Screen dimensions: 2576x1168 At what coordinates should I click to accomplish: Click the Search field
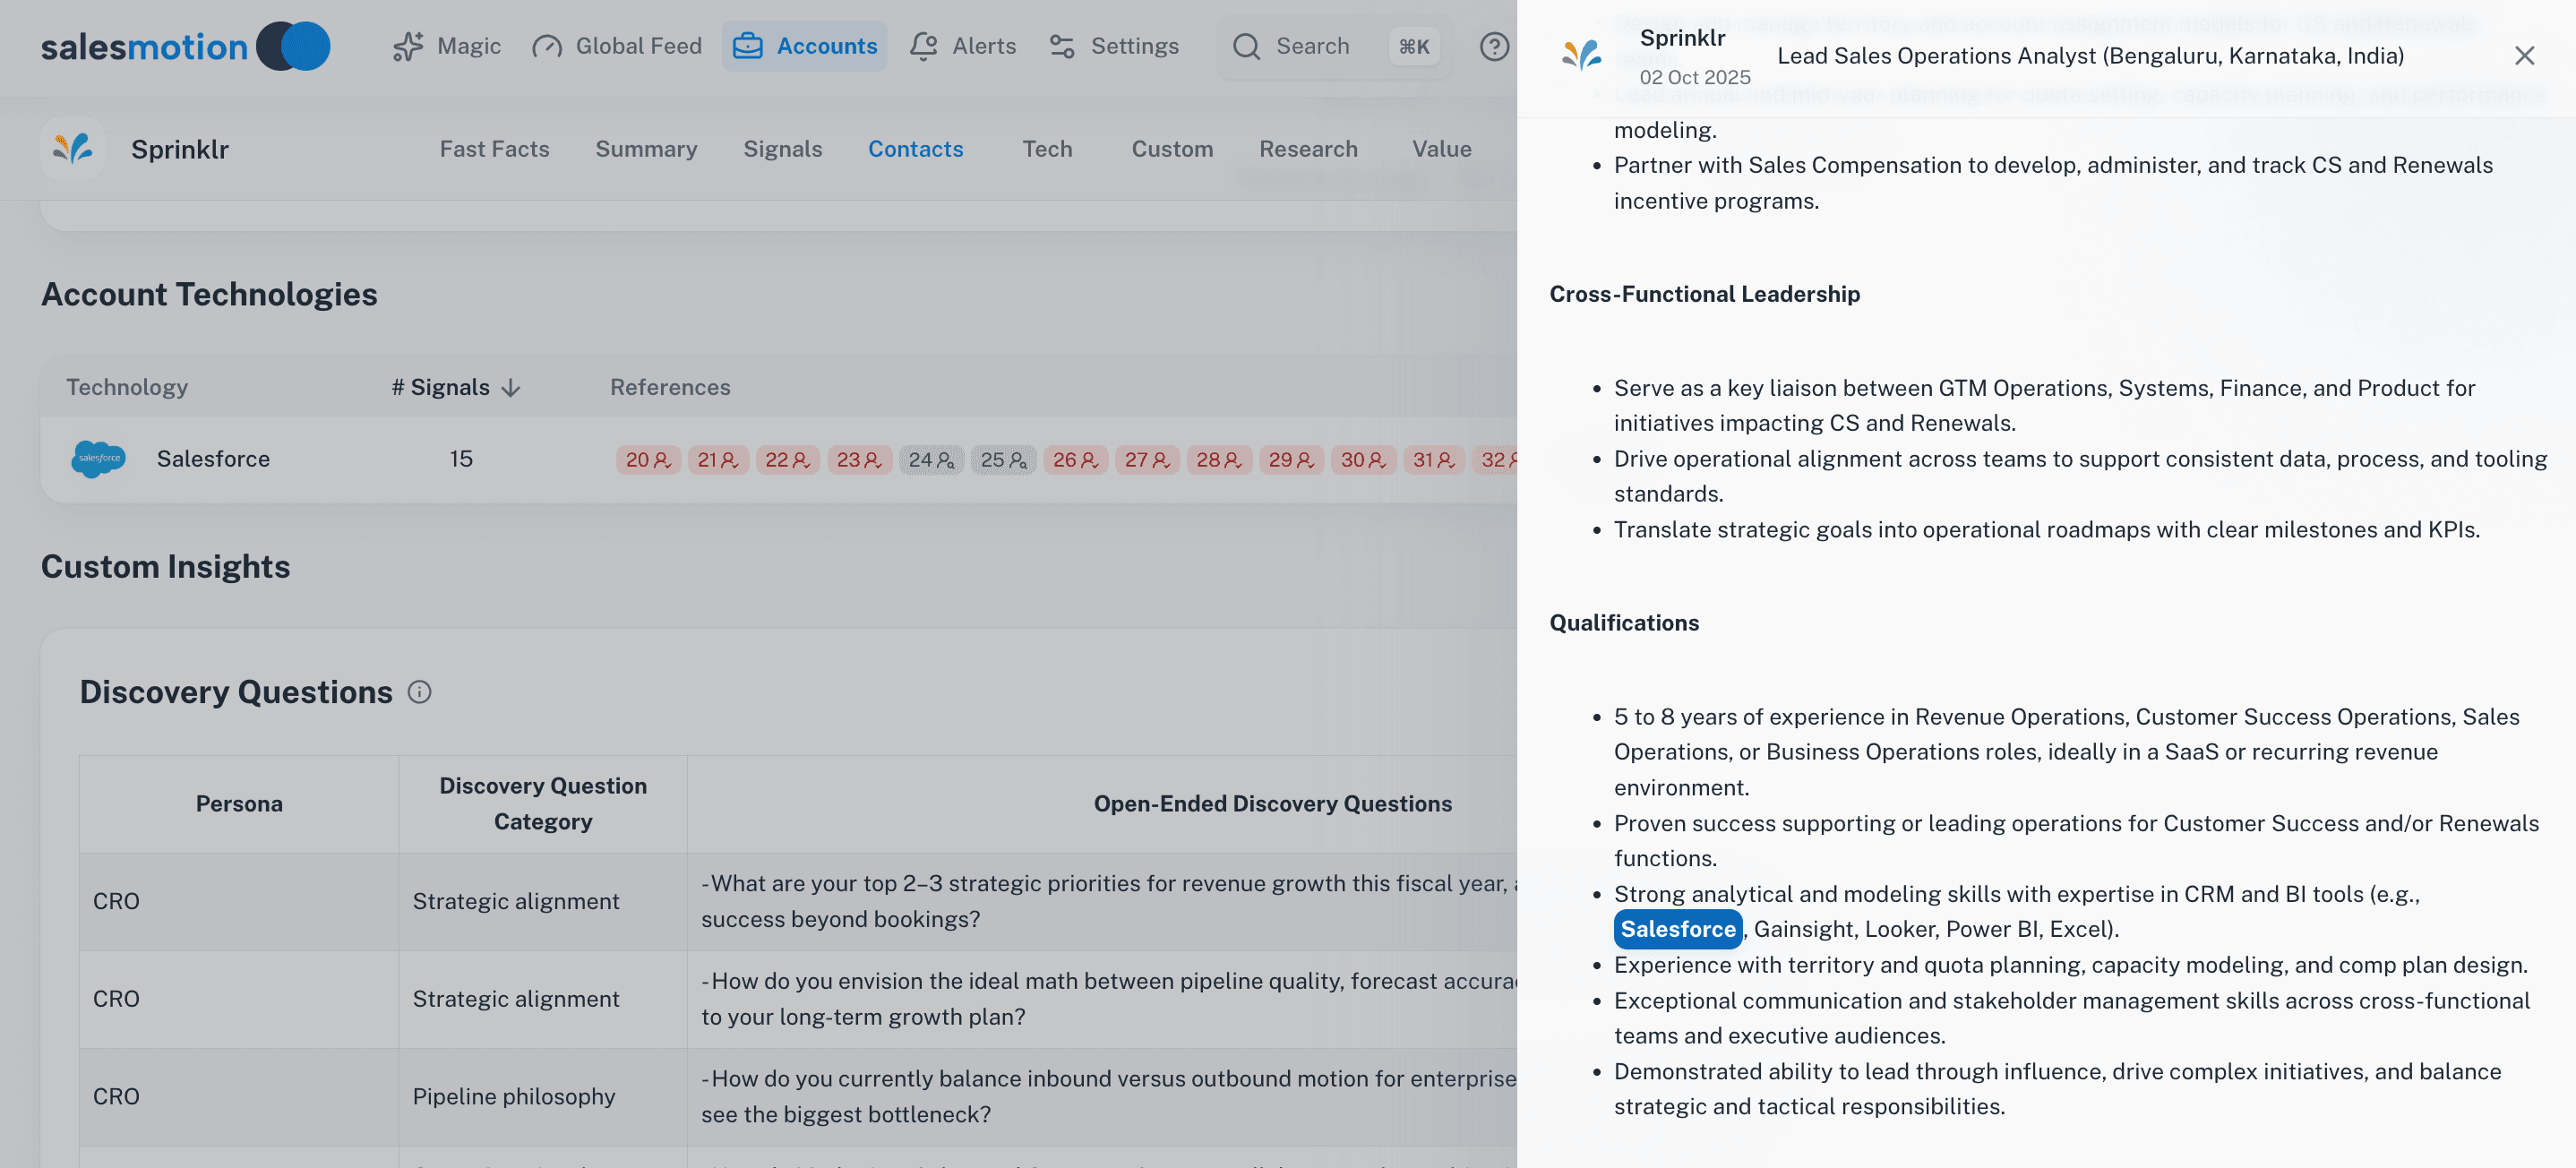pos(1335,46)
